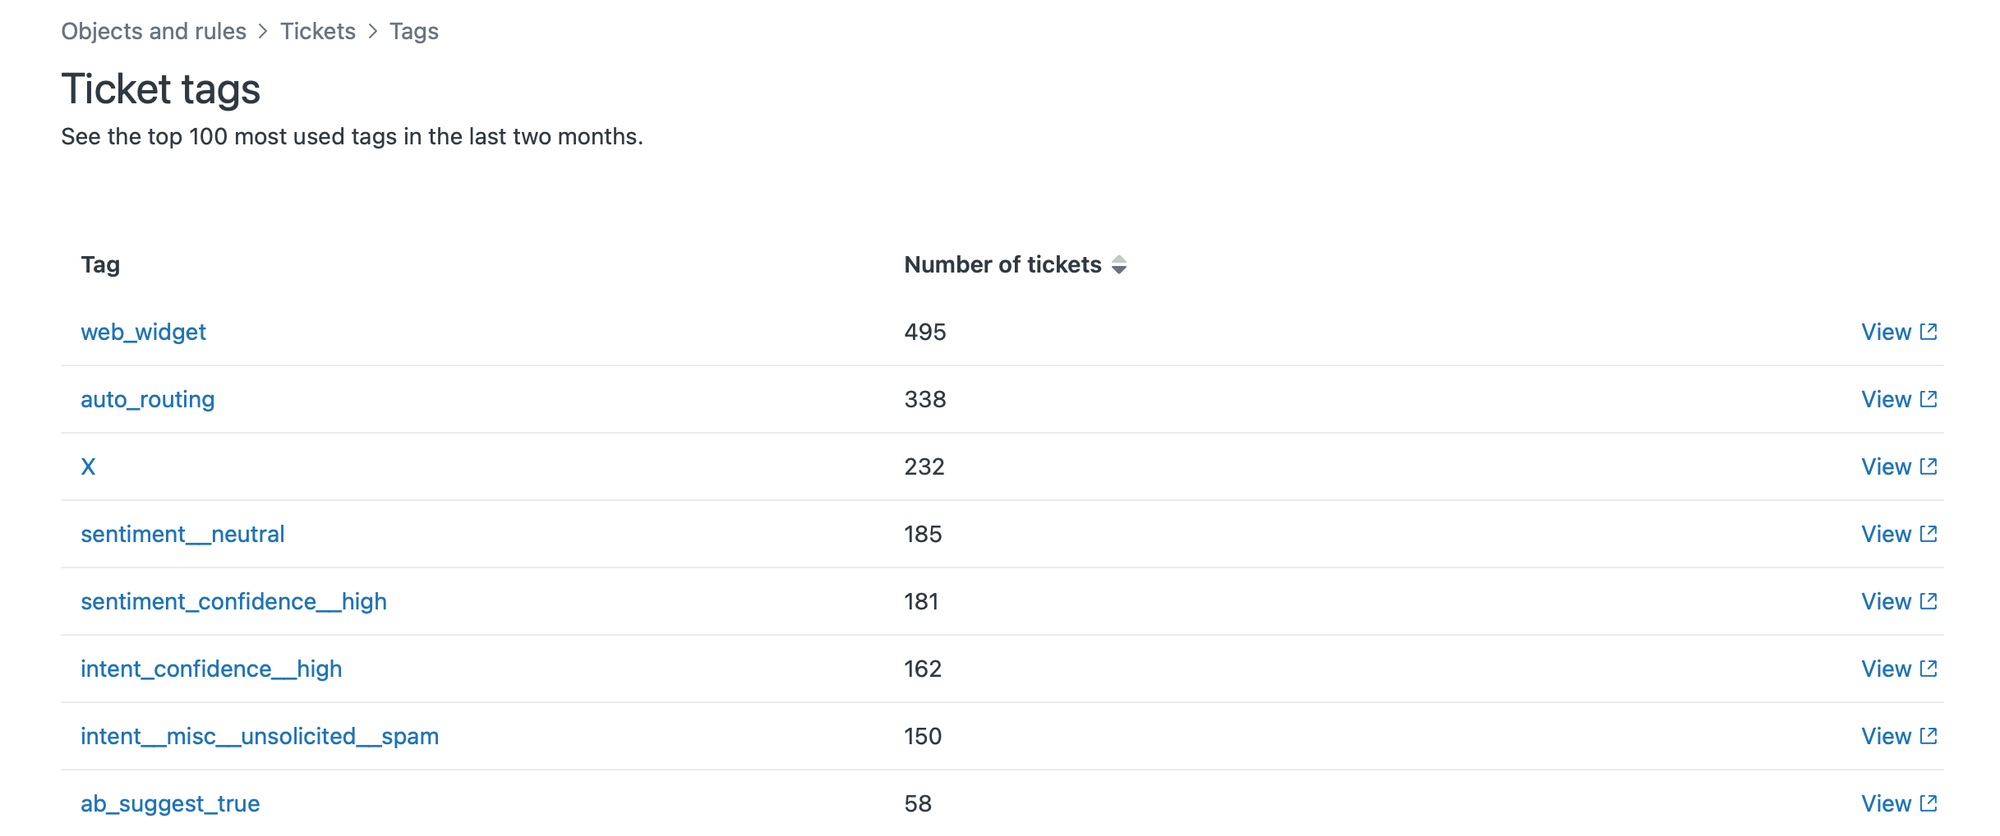Select the Tags breadcrumb item

pyautogui.click(x=414, y=31)
